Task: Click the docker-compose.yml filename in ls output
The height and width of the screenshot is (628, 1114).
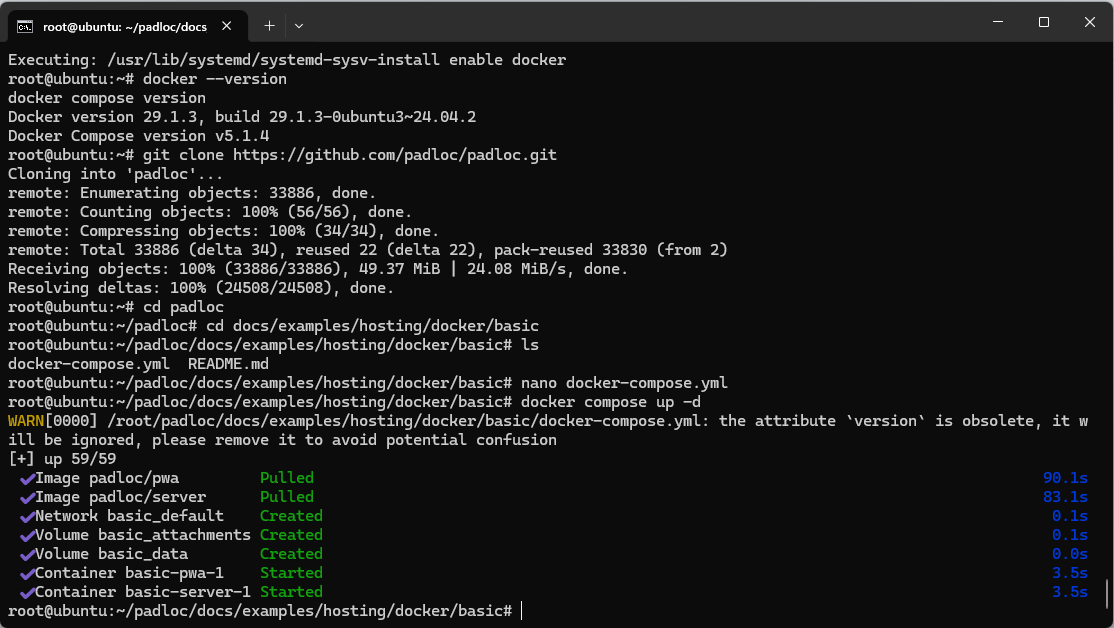Action: click(89, 364)
